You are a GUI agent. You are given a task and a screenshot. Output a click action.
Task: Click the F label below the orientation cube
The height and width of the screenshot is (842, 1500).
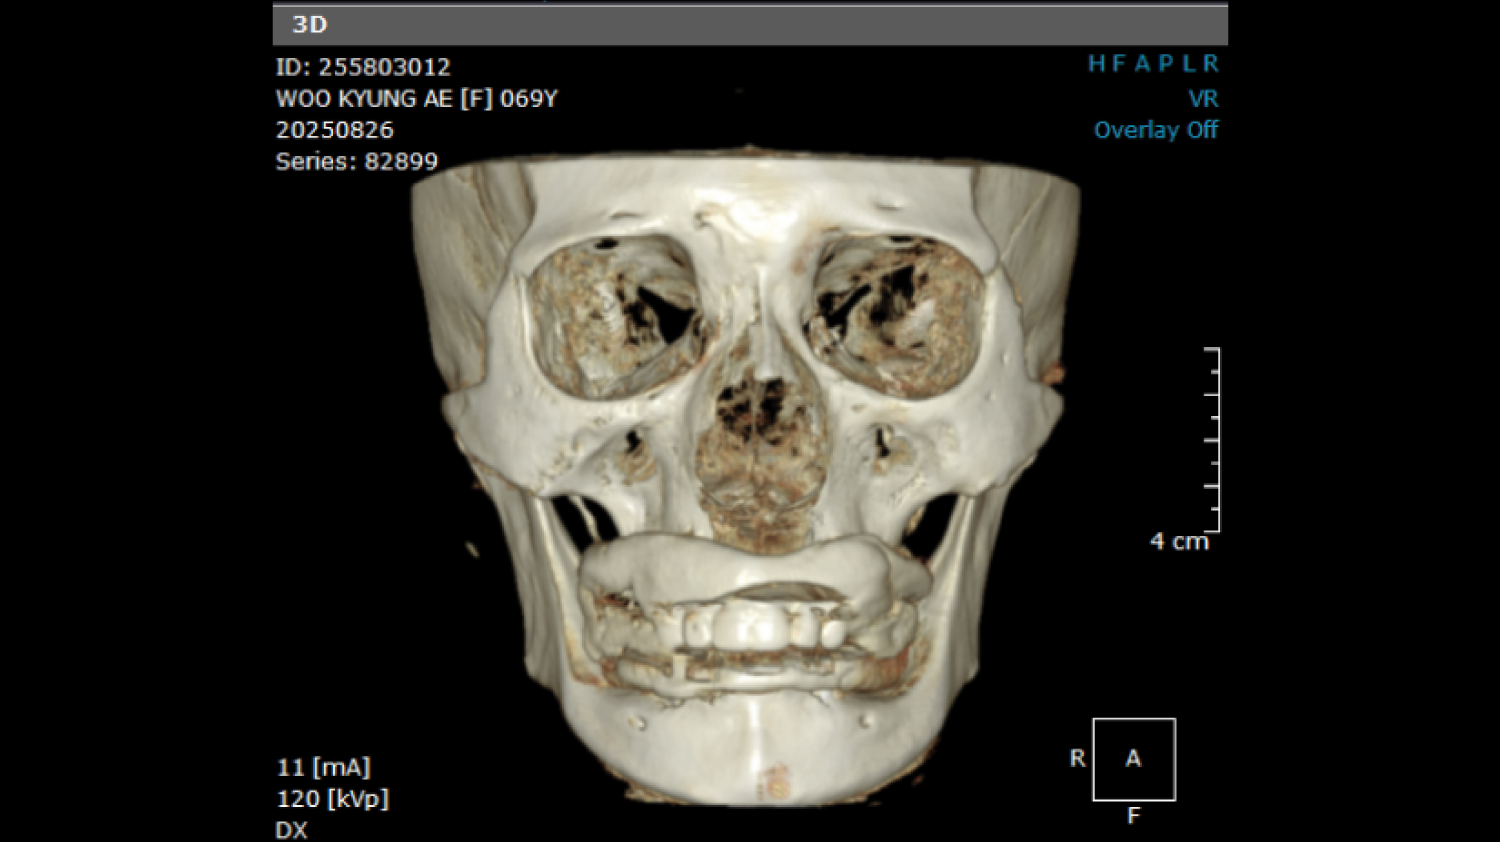point(1133,816)
